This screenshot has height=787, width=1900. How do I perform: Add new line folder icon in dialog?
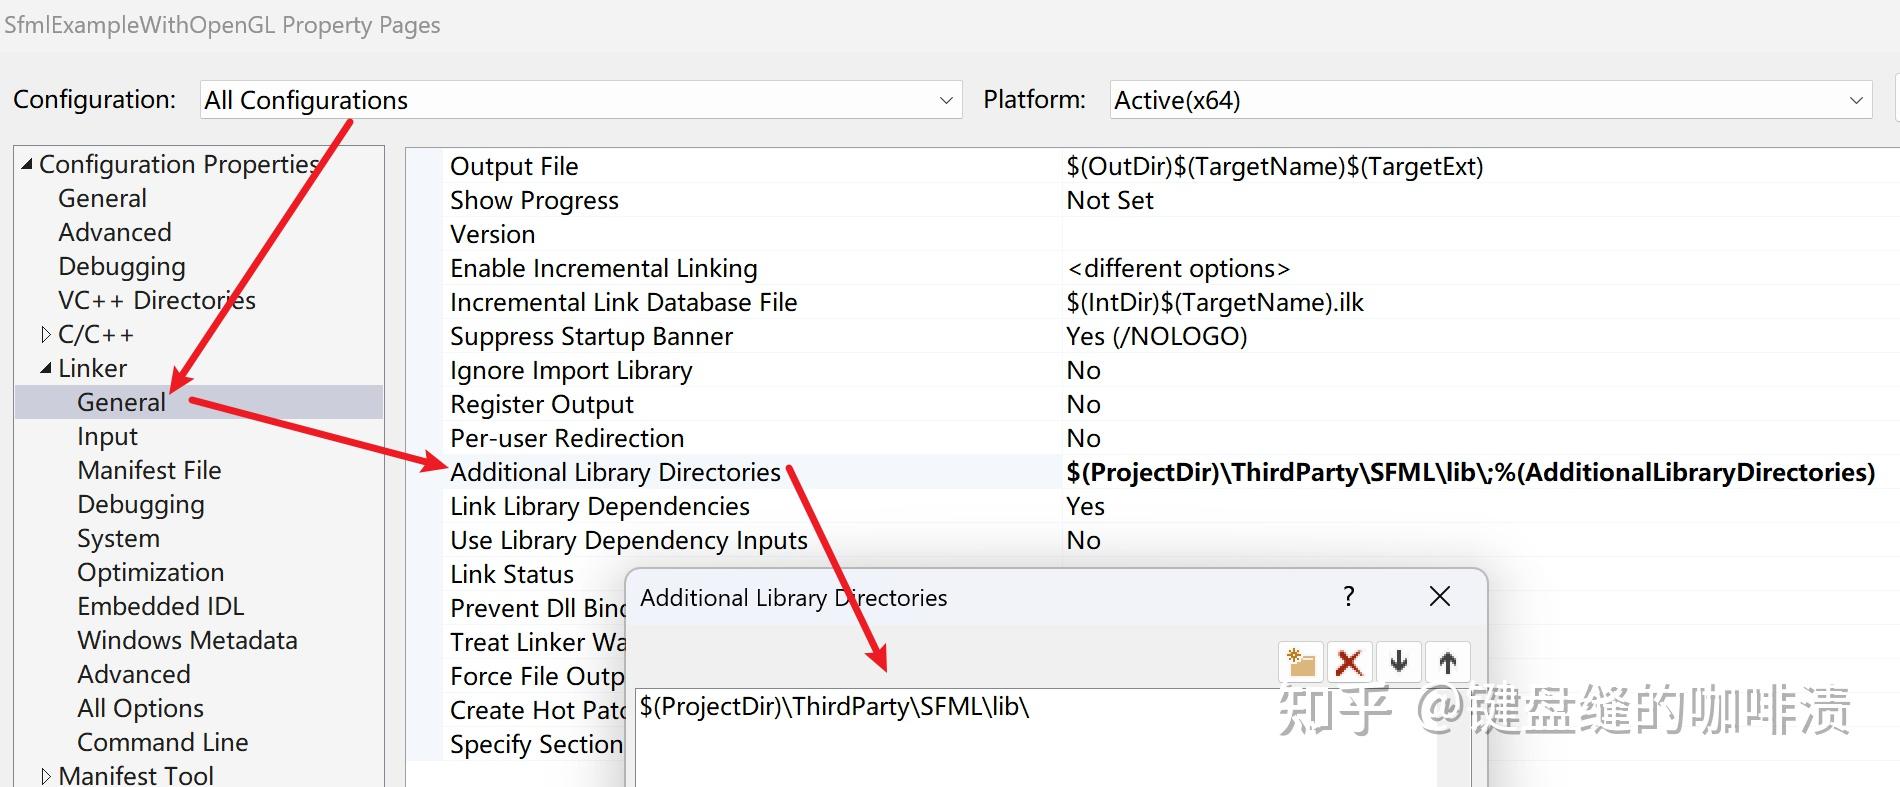pyautogui.click(x=1301, y=662)
